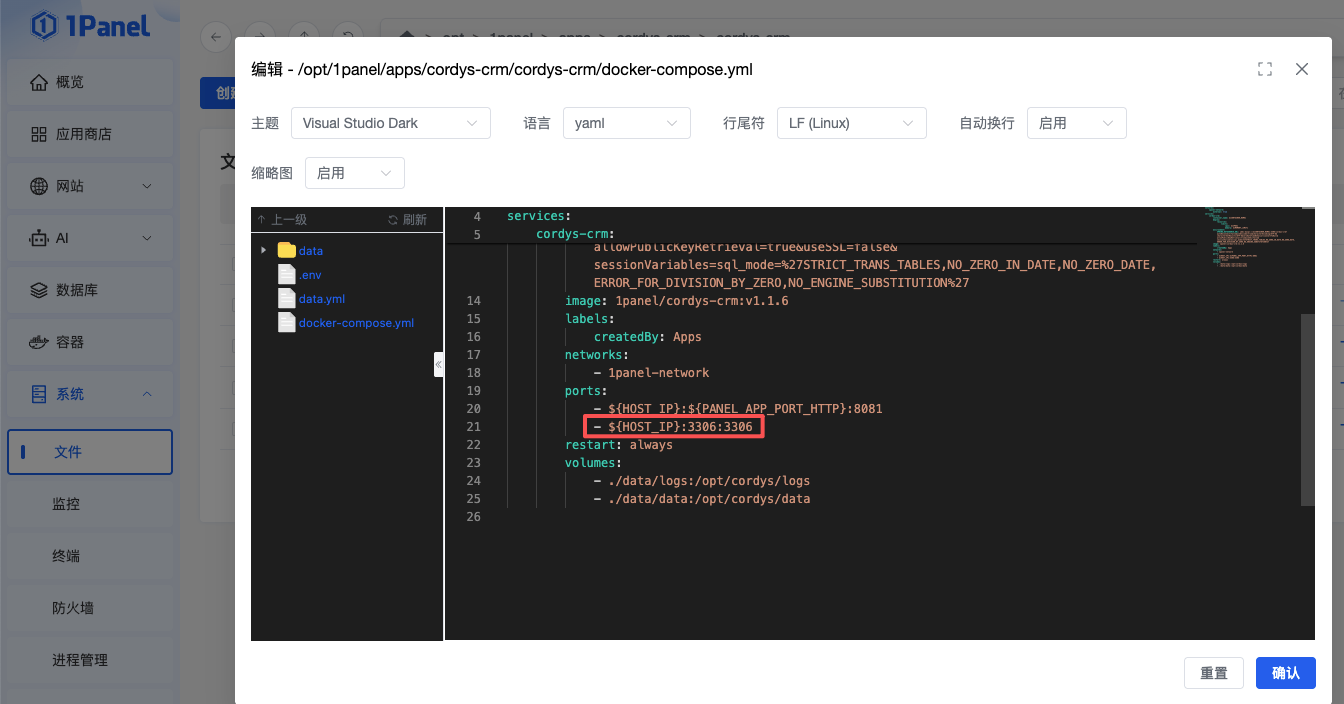The height and width of the screenshot is (704, 1344).
Task: Click the data.yml file icon
Action: pyautogui.click(x=286, y=298)
